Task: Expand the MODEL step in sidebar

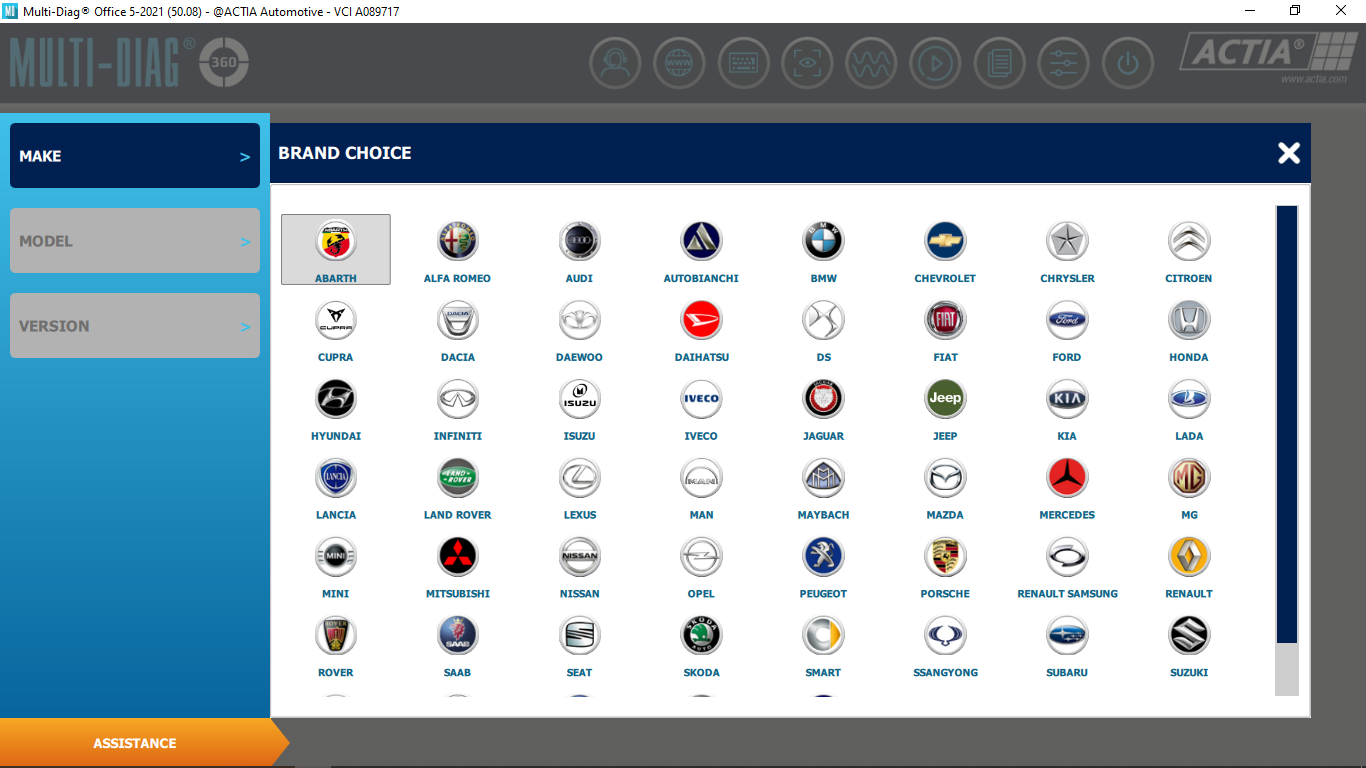Action: [135, 241]
